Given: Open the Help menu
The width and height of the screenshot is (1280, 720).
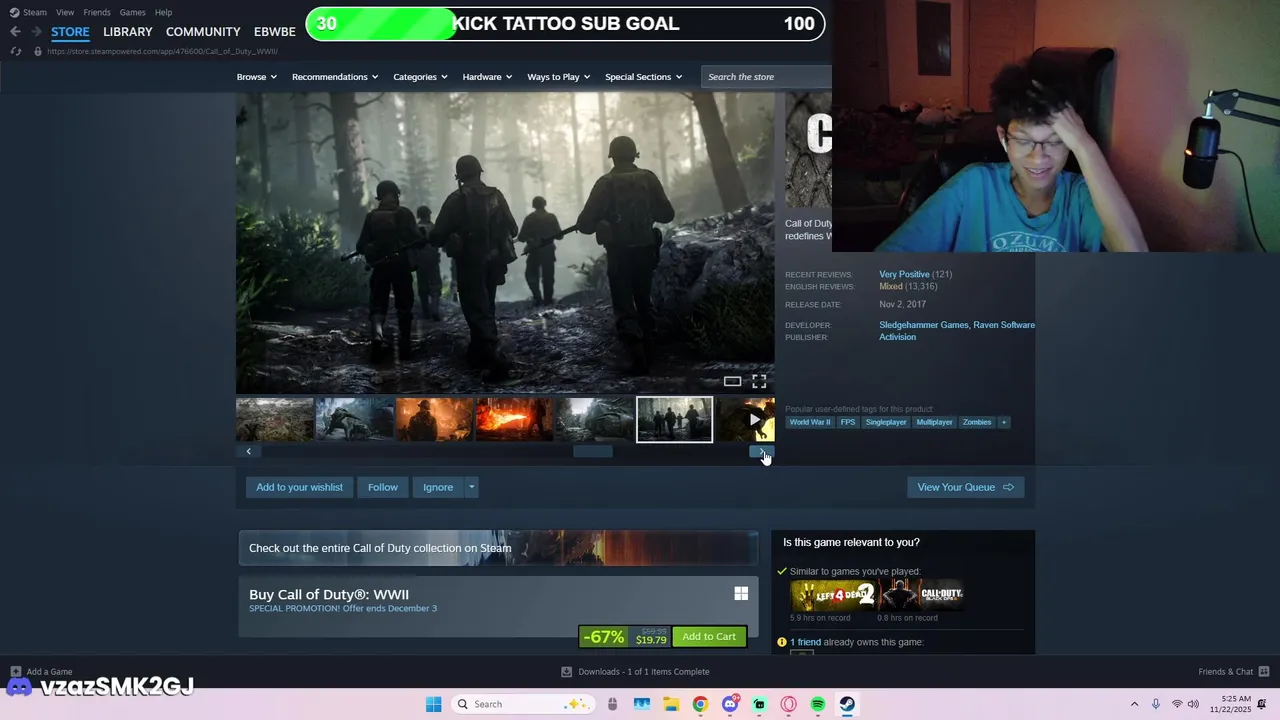Looking at the screenshot, I should 163,12.
